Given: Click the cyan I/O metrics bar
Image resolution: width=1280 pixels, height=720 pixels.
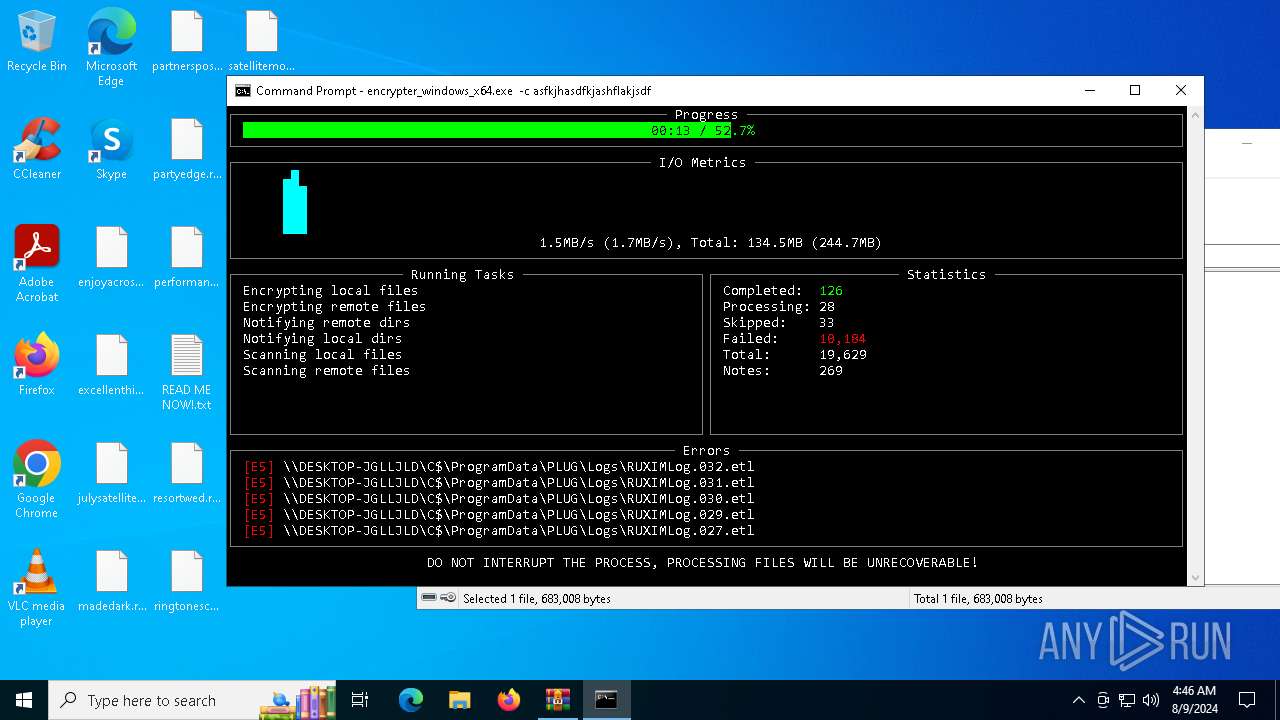Looking at the screenshot, I should pos(295,202).
